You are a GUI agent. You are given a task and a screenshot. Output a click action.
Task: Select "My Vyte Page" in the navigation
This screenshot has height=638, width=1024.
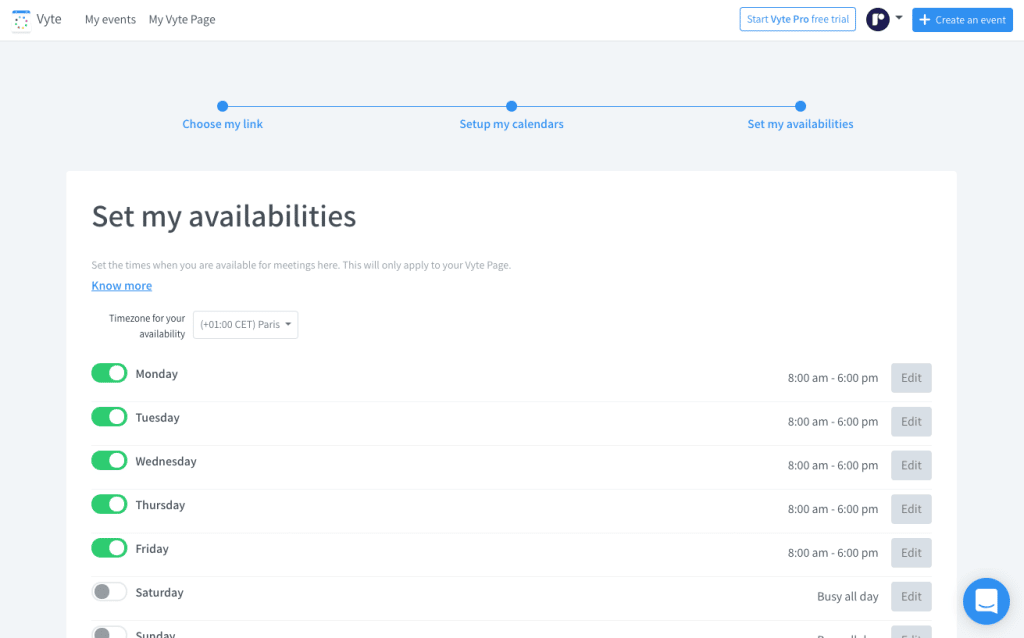point(182,19)
